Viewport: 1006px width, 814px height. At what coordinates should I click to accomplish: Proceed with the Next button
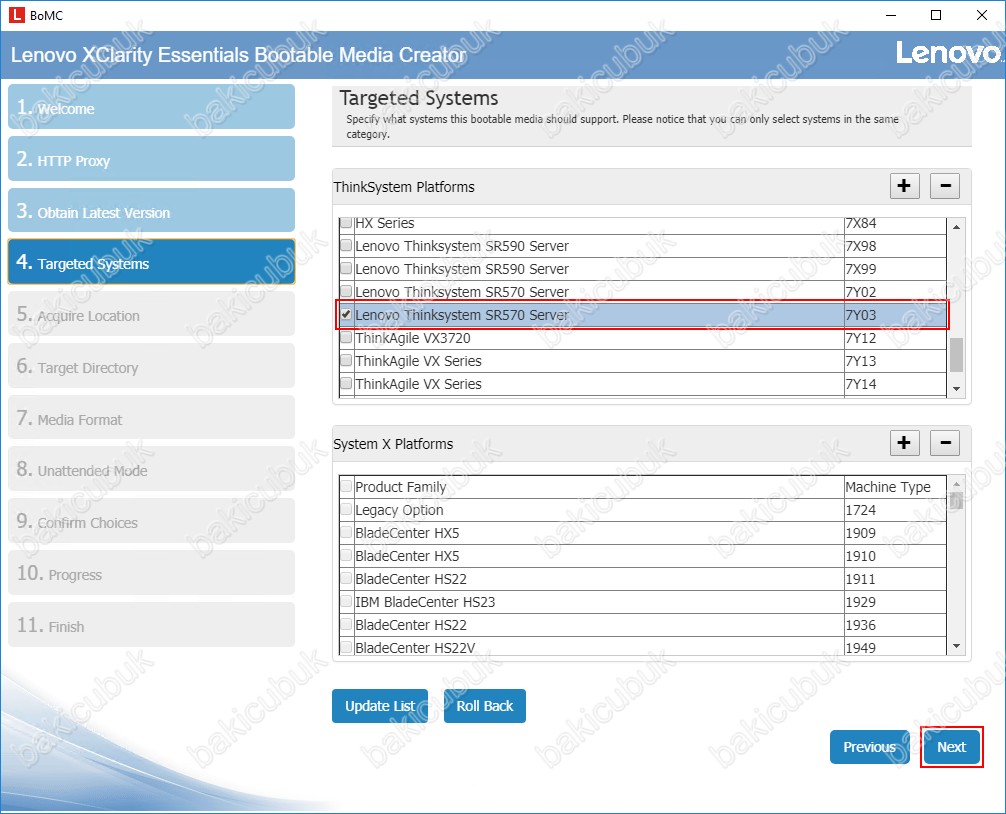tap(951, 747)
